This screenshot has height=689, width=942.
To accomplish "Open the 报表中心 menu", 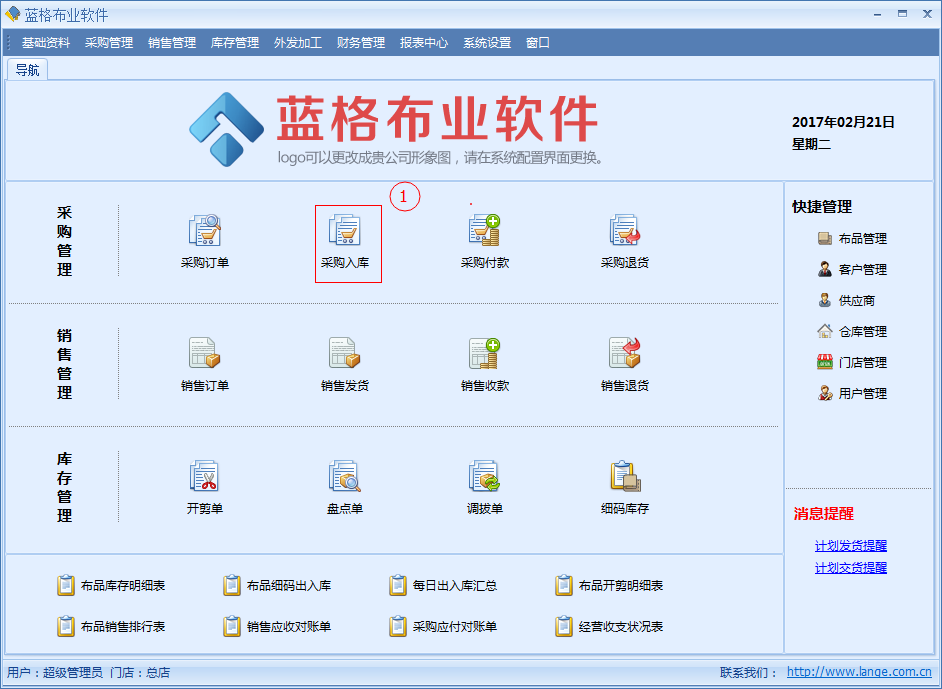I will (x=424, y=43).
